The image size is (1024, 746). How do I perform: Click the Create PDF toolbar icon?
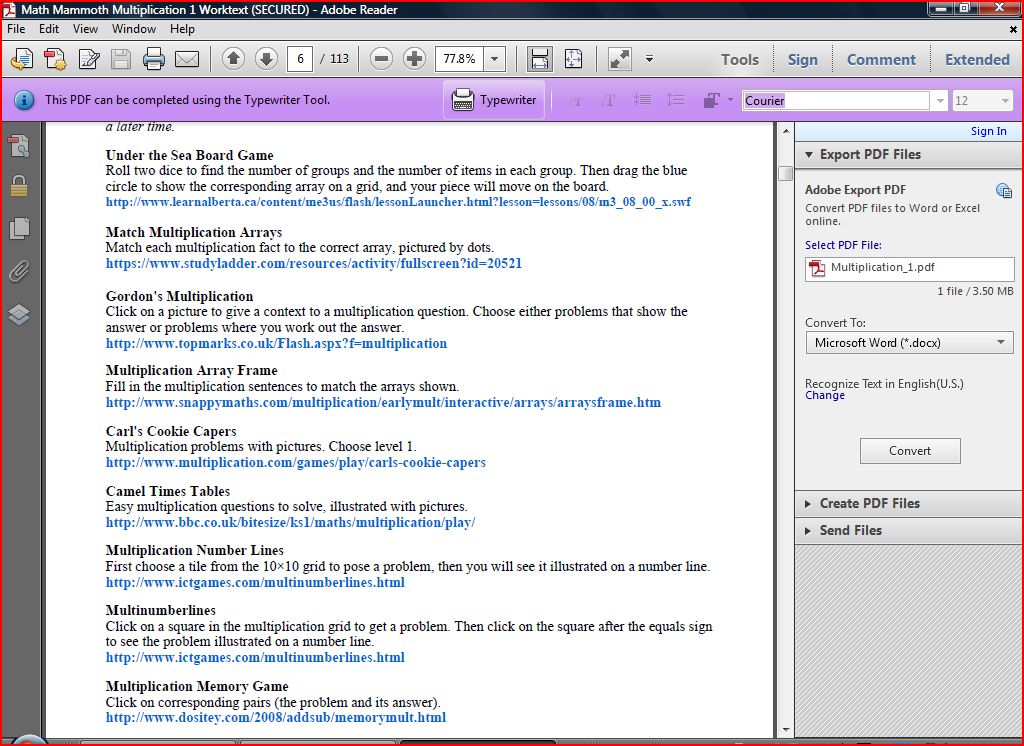click(22, 59)
